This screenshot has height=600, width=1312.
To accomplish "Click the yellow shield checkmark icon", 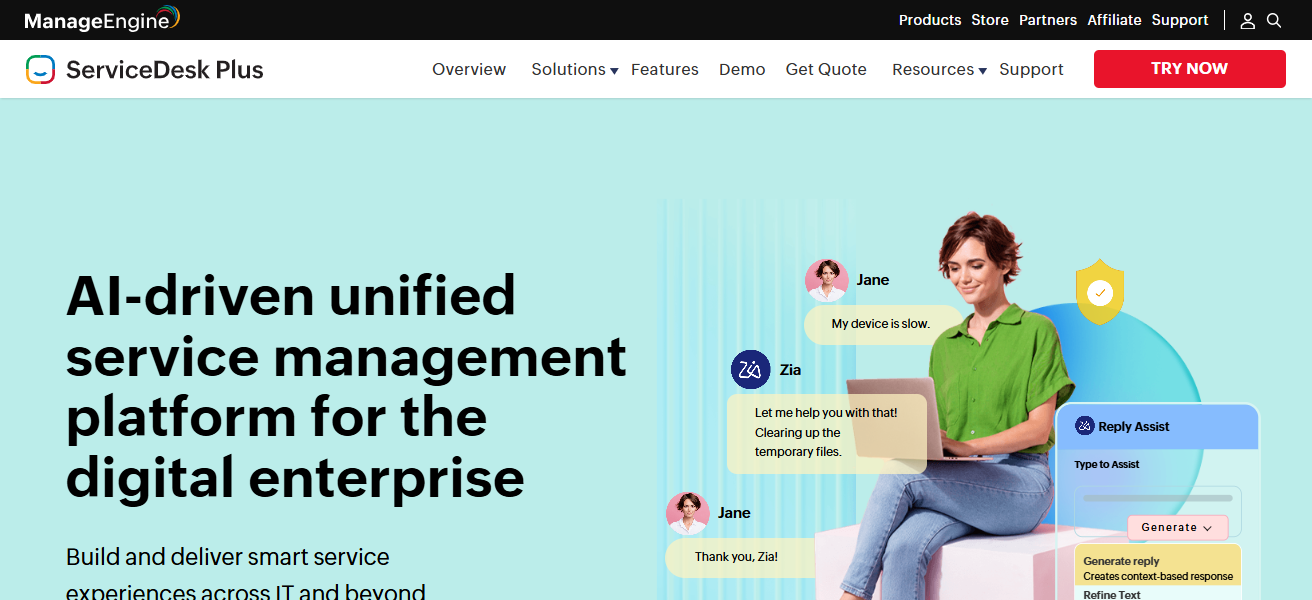I will pyautogui.click(x=1100, y=292).
